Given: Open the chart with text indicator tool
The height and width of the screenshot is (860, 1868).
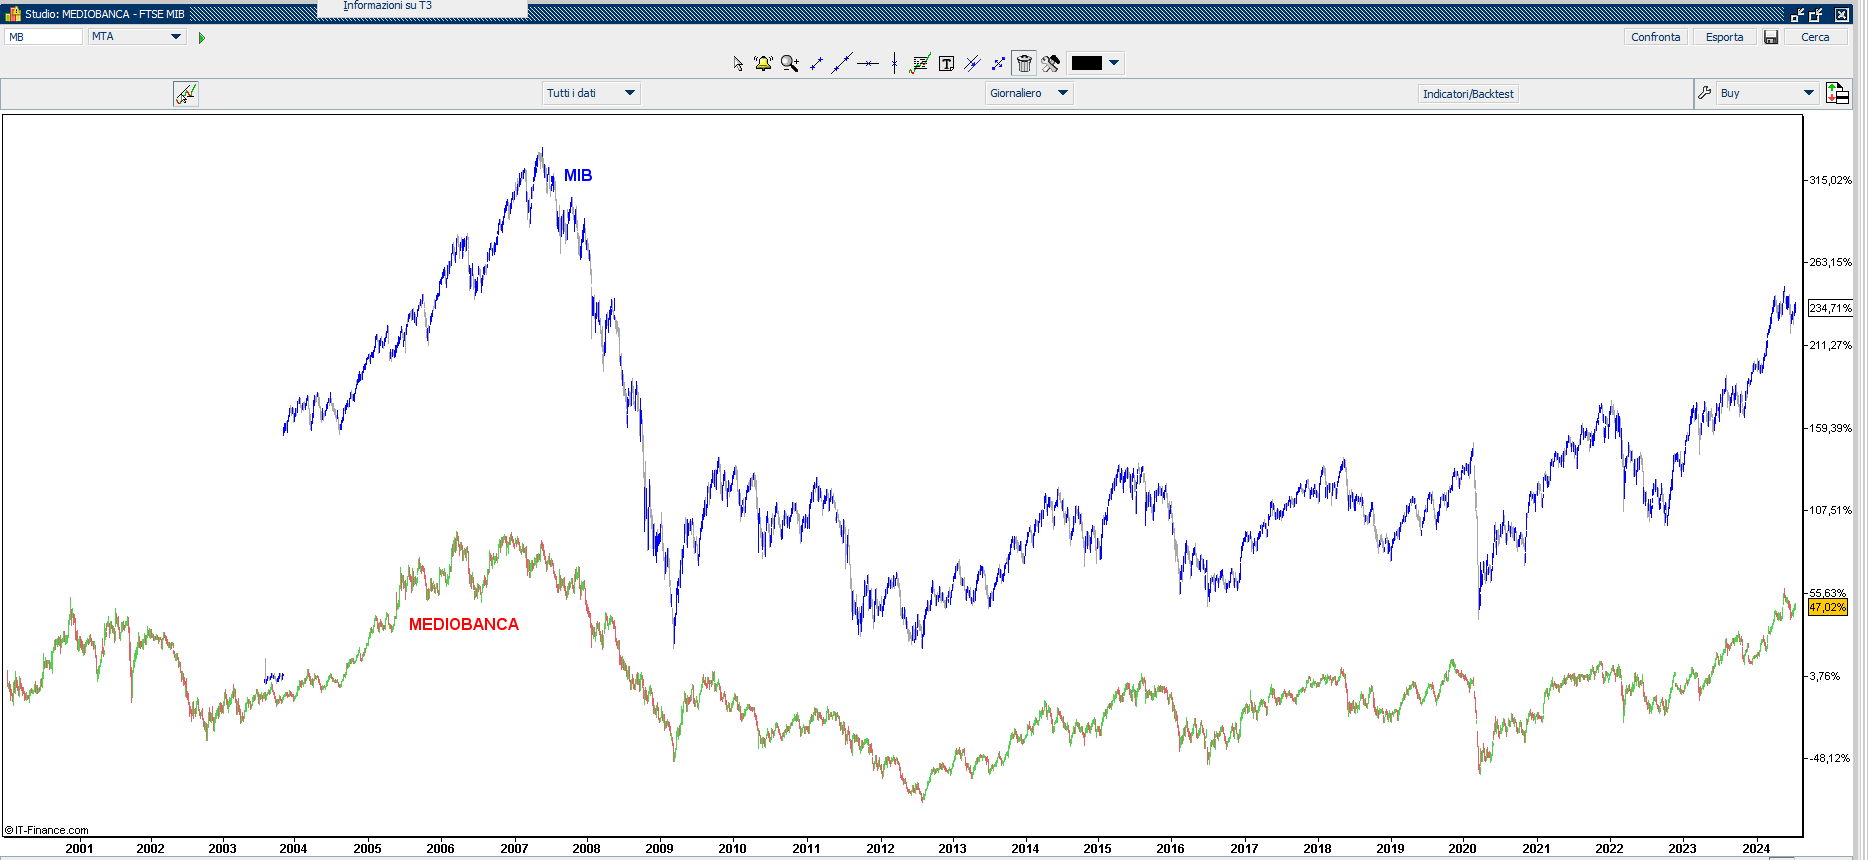Looking at the screenshot, I should 920,63.
